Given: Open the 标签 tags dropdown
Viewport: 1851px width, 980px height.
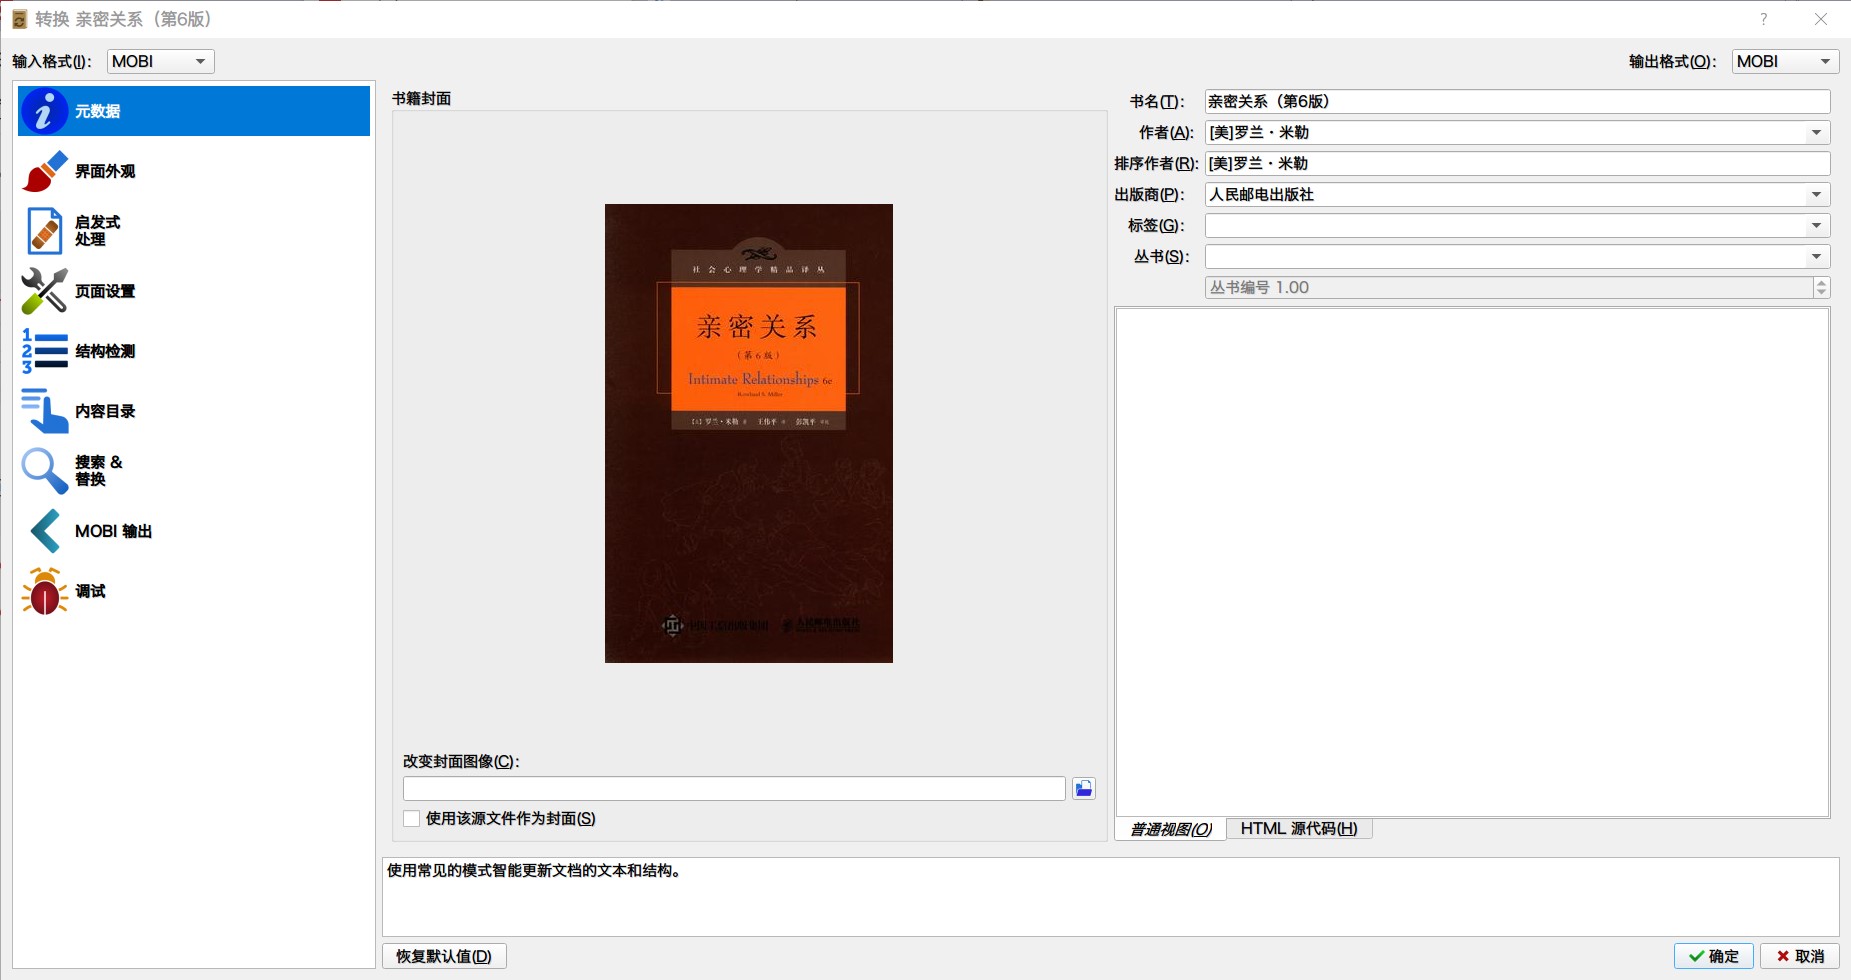Looking at the screenshot, I should tap(1816, 225).
